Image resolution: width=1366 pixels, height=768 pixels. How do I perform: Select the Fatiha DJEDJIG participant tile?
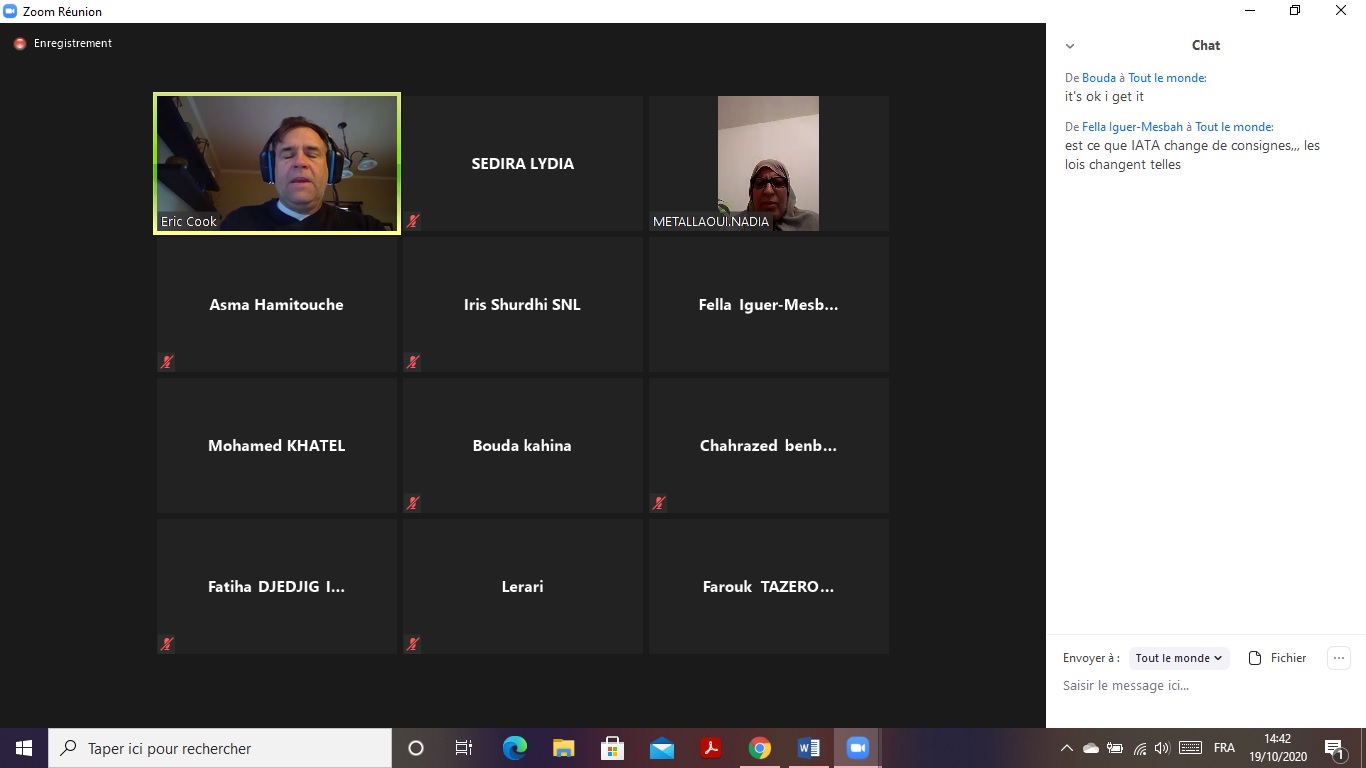pyautogui.click(x=277, y=587)
